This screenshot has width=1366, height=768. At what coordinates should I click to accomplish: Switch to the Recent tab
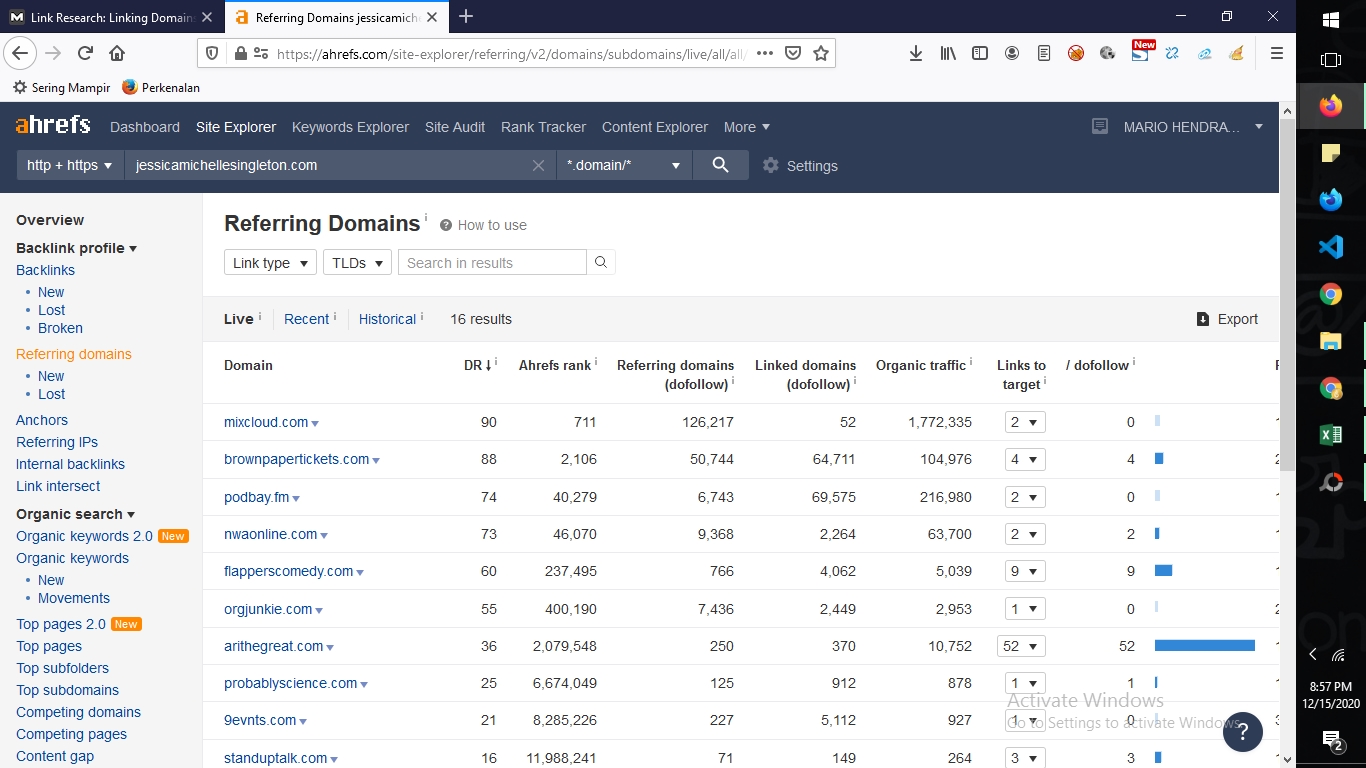click(x=306, y=319)
